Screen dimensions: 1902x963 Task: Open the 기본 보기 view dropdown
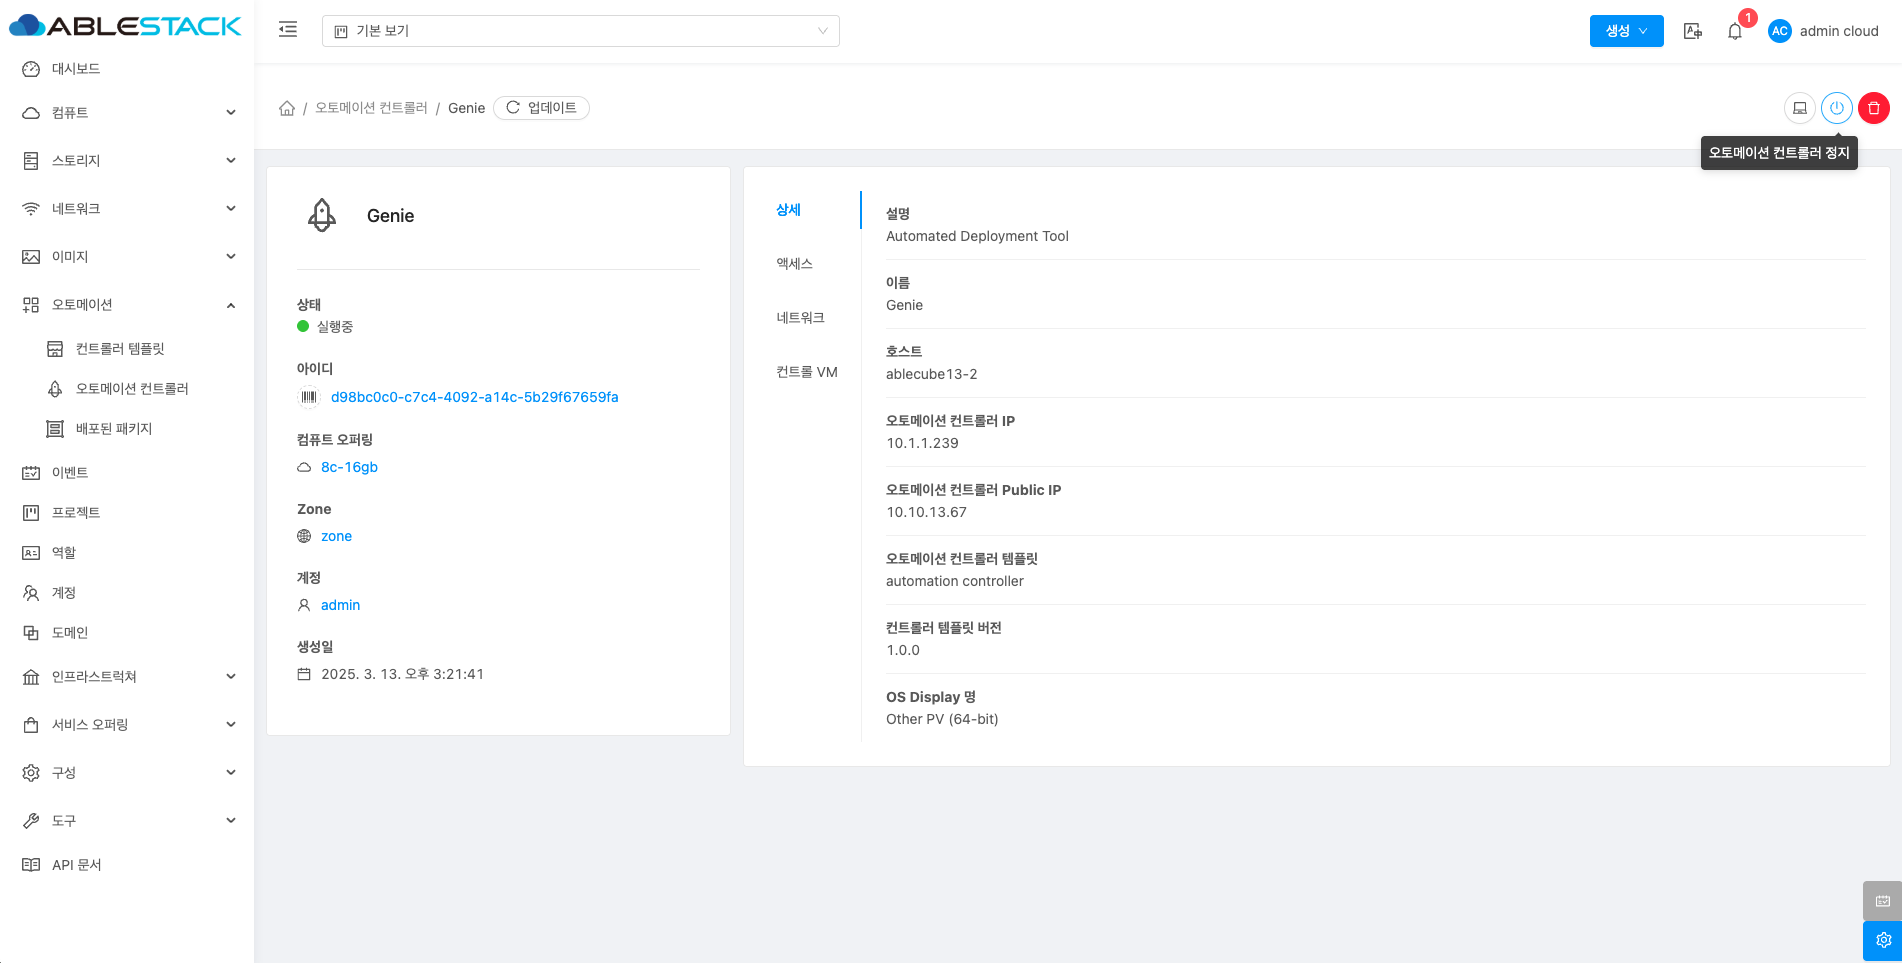click(580, 31)
